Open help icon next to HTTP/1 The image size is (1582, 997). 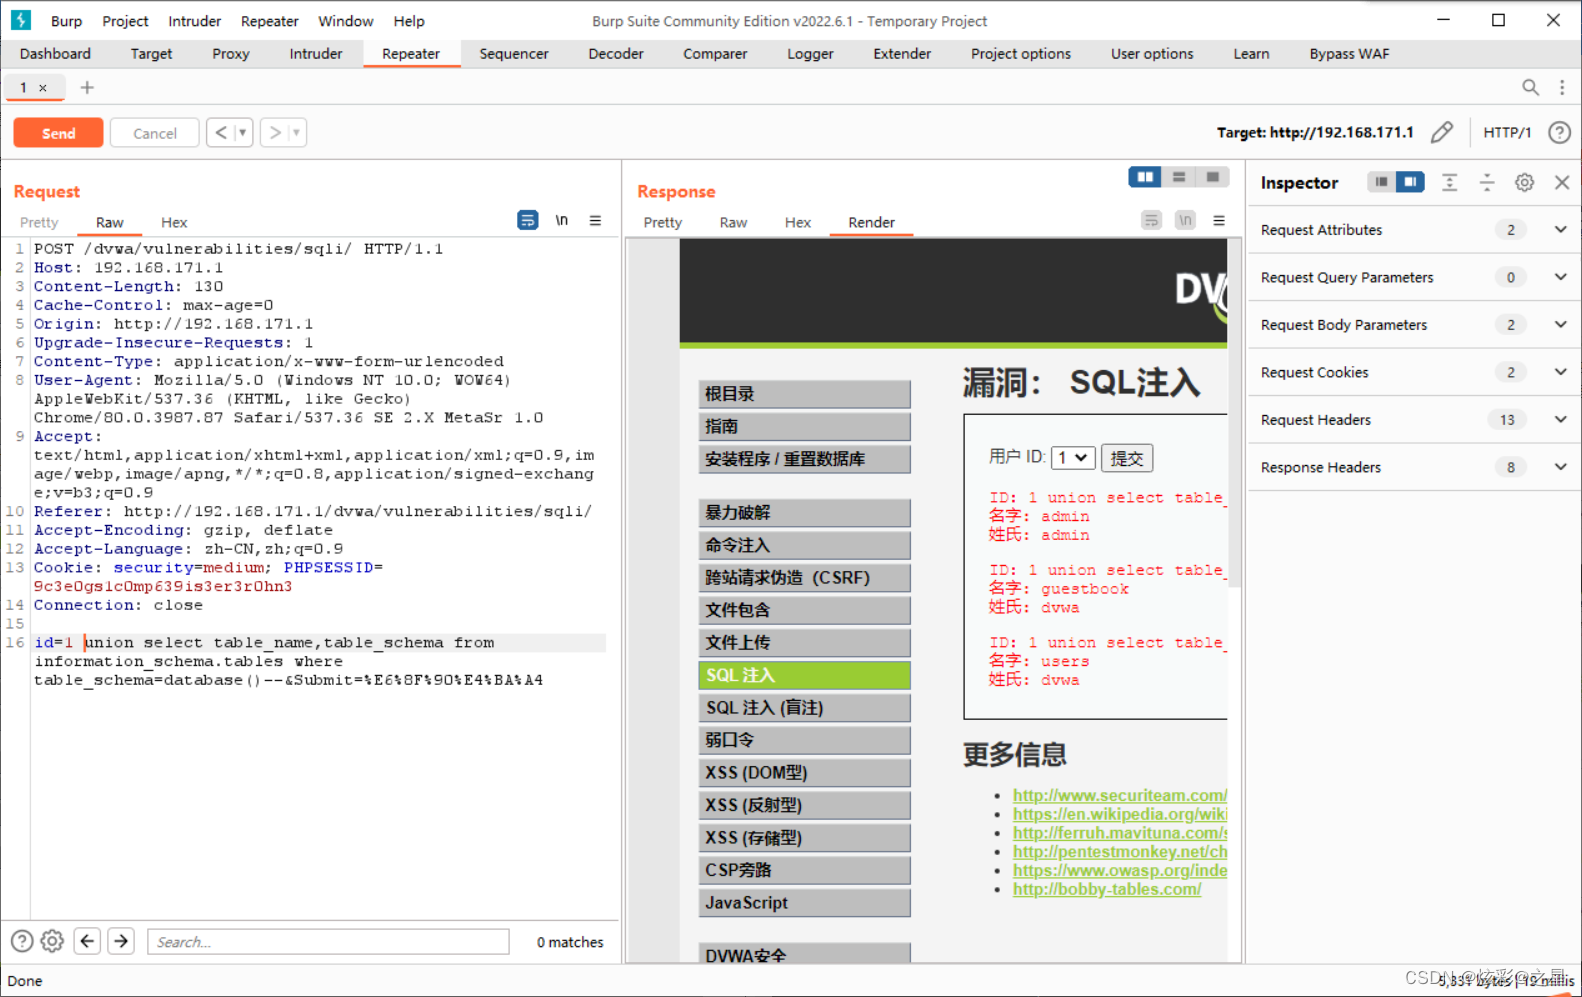point(1559,132)
